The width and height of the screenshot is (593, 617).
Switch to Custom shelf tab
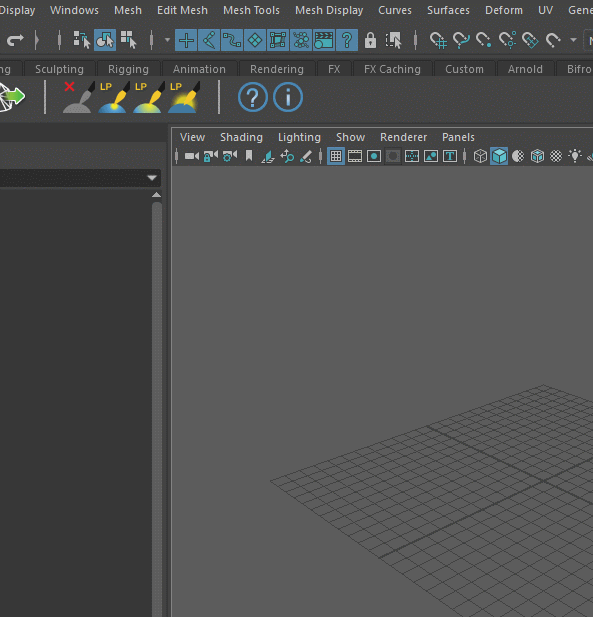[464, 69]
